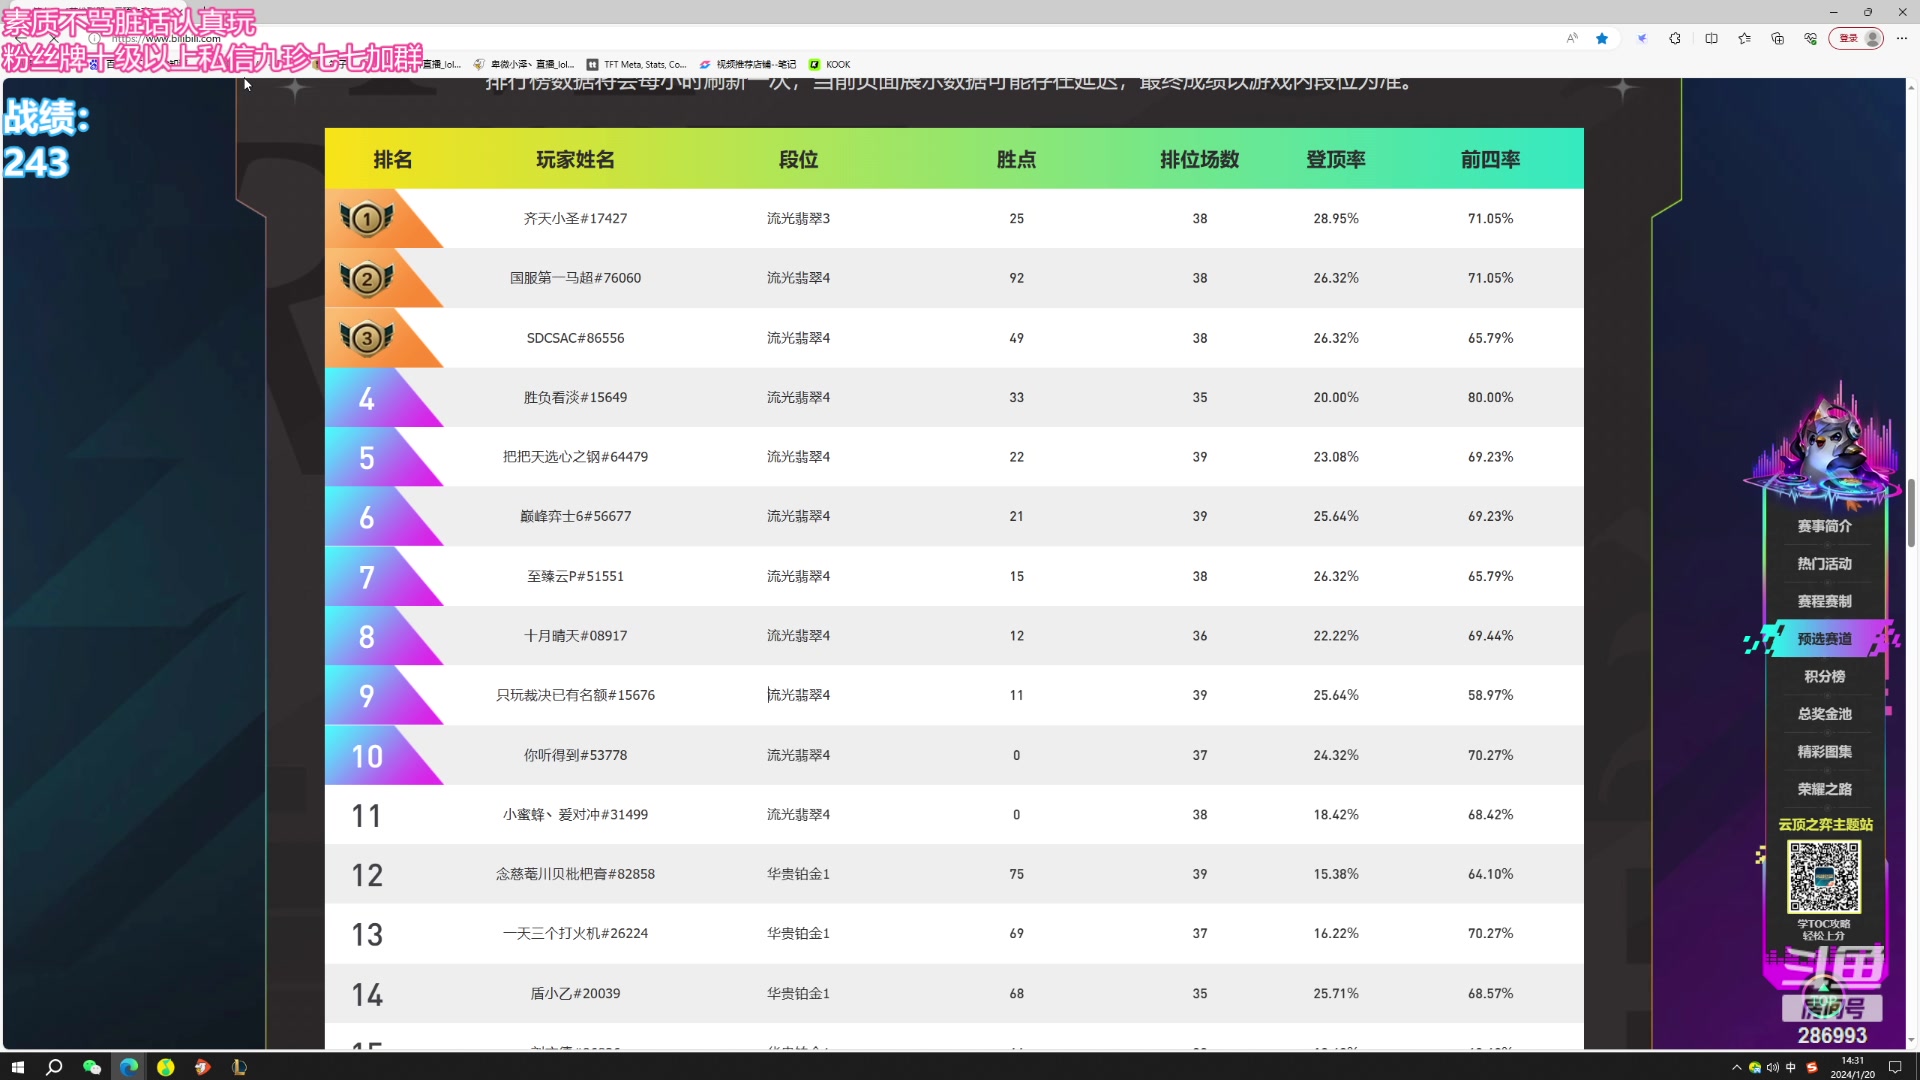This screenshot has width=1920, height=1080.
Task: Open the KOOK bookmark
Action: point(830,64)
